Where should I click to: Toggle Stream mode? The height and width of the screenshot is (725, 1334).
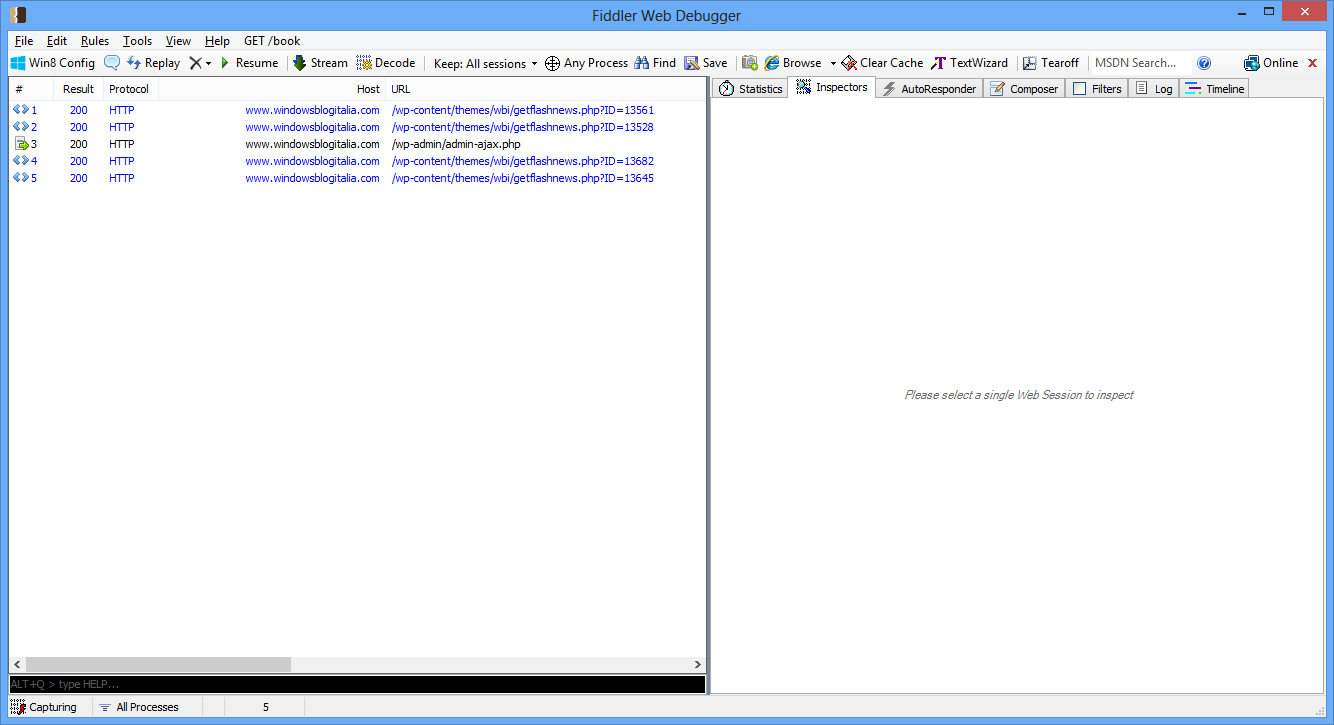pyautogui.click(x=320, y=63)
